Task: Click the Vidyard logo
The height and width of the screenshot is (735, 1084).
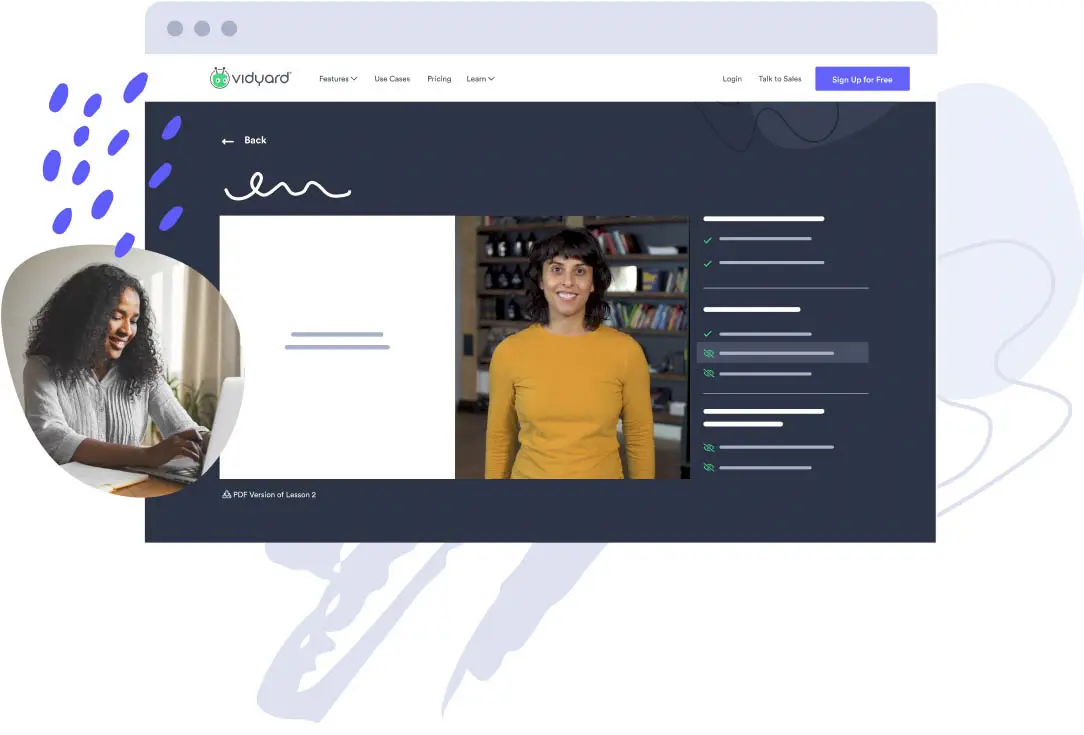Action: tap(250, 78)
